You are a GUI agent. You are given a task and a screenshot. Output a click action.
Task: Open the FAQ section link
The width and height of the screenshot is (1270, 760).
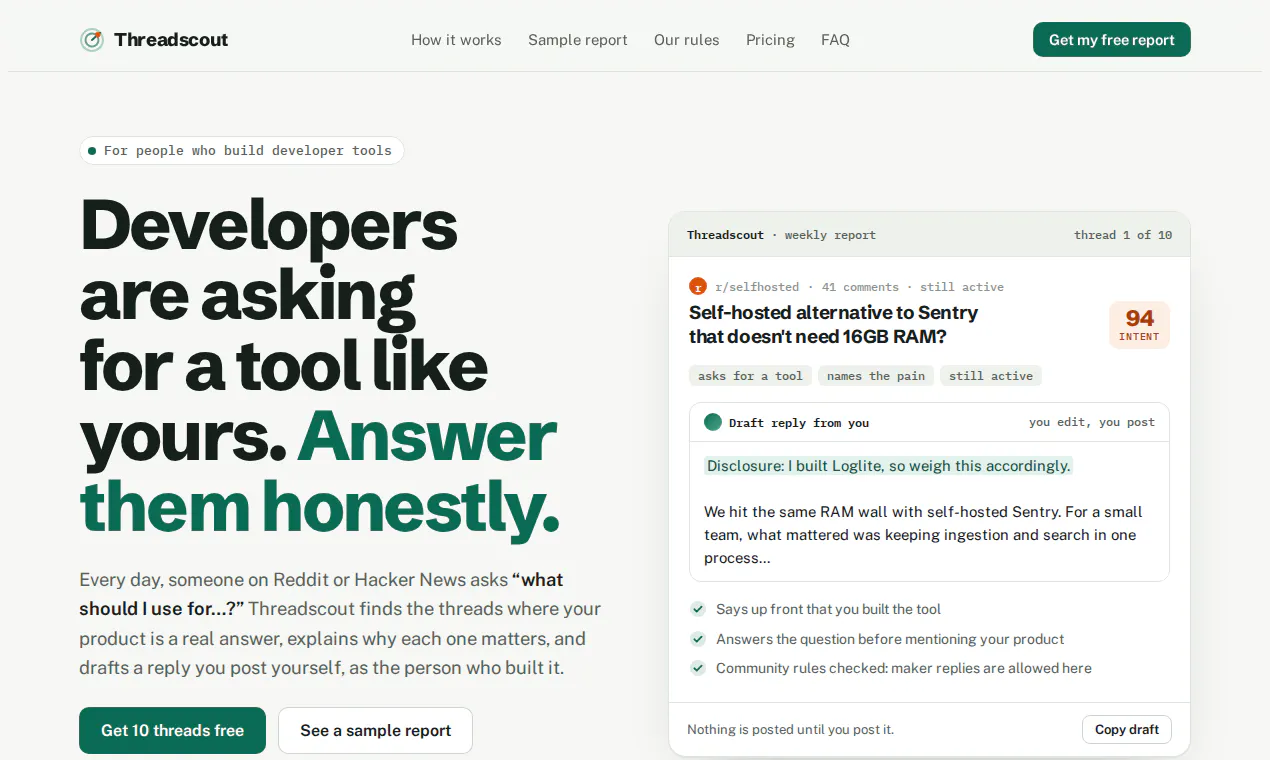pyautogui.click(x=835, y=40)
